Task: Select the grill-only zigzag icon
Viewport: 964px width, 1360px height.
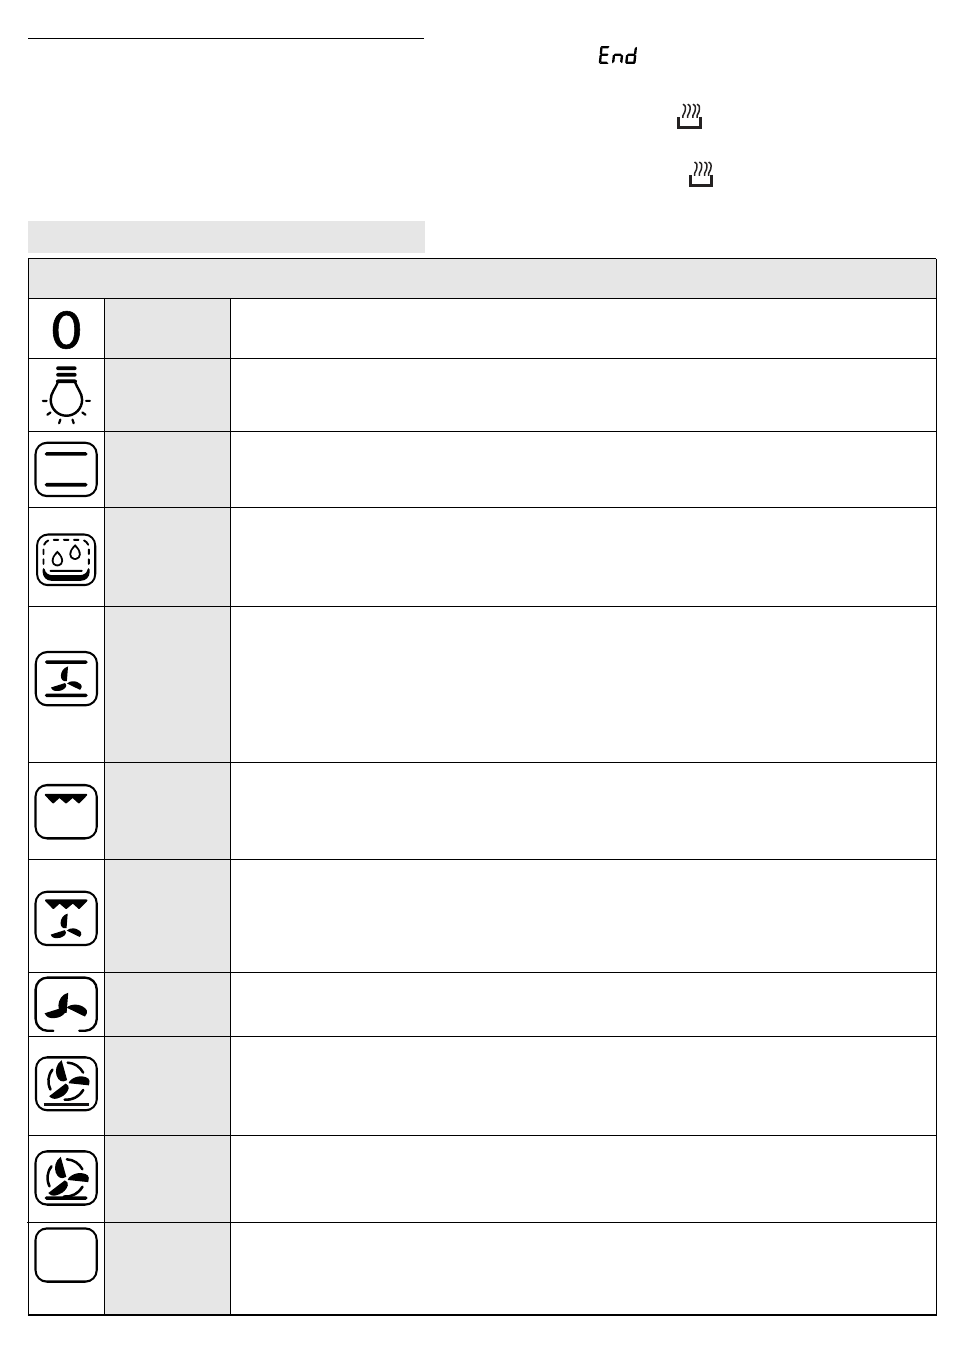Action: pyautogui.click(x=66, y=811)
